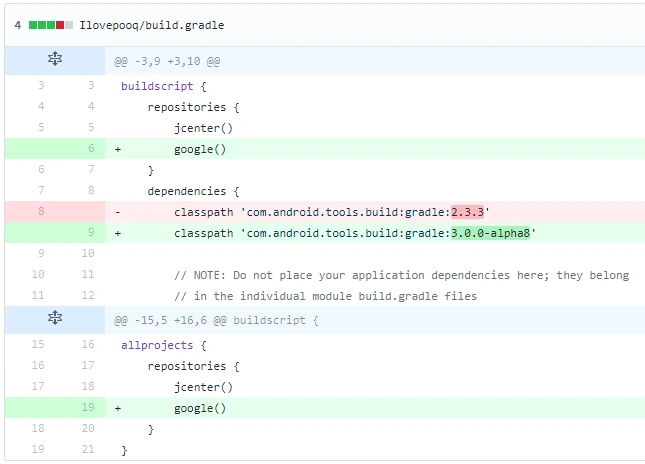The width and height of the screenshot is (645, 464).
Task: Click highlighted 3.0.0-alpha8 version text
Action: (490, 233)
